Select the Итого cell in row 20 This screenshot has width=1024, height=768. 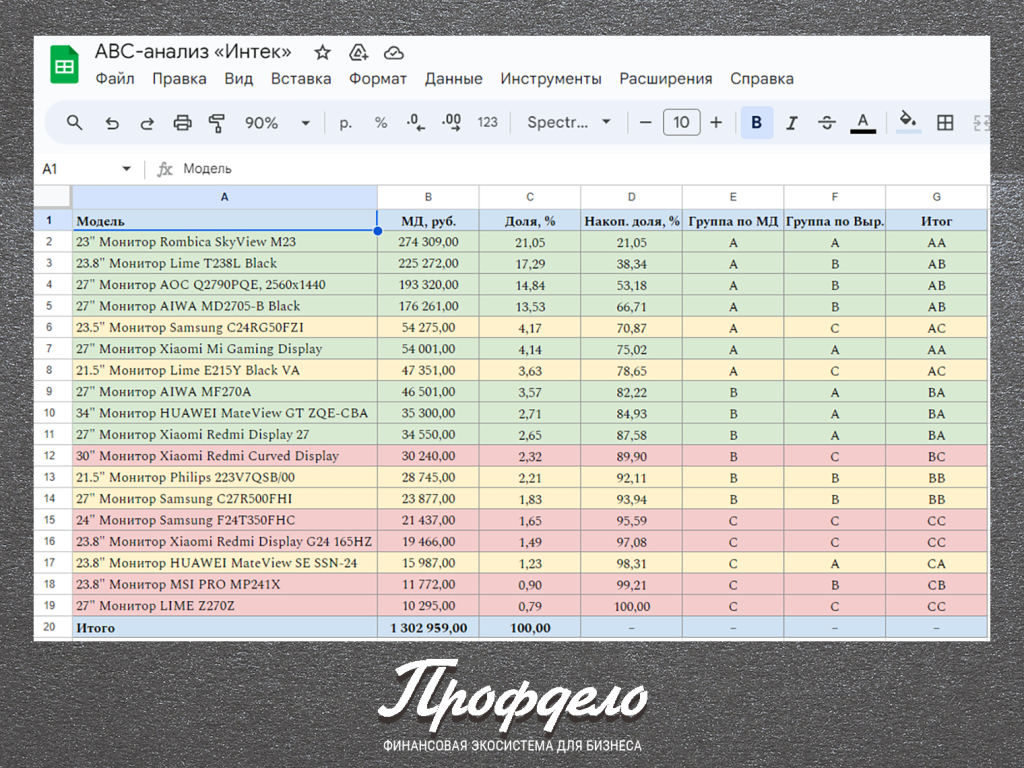pos(224,628)
